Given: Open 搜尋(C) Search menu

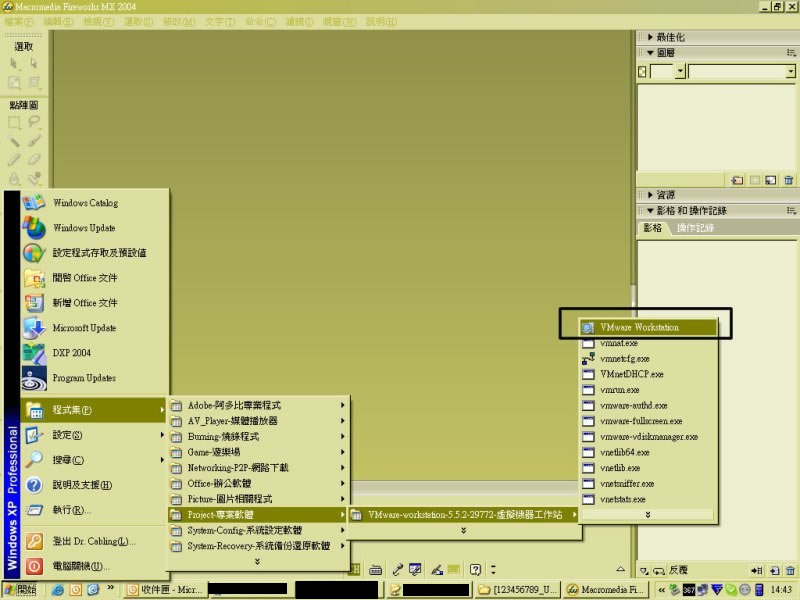Looking at the screenshot, I should (x=94, y=460).
